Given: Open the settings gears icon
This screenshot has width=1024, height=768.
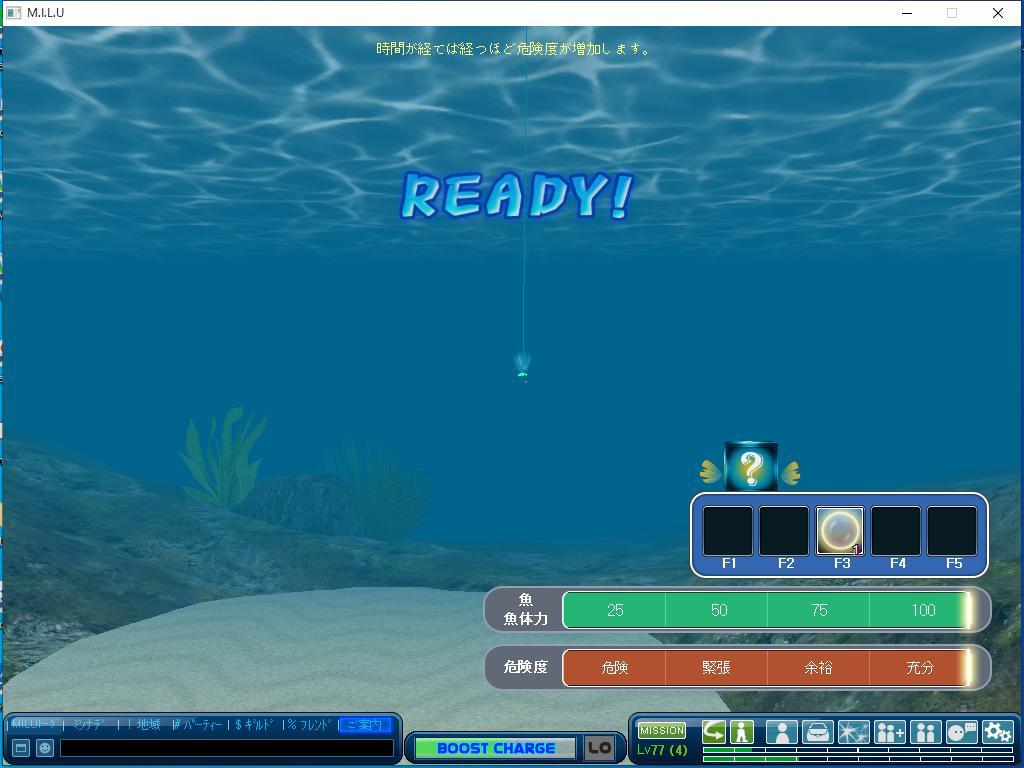Looking at the screenshot, I should [997, 733].
